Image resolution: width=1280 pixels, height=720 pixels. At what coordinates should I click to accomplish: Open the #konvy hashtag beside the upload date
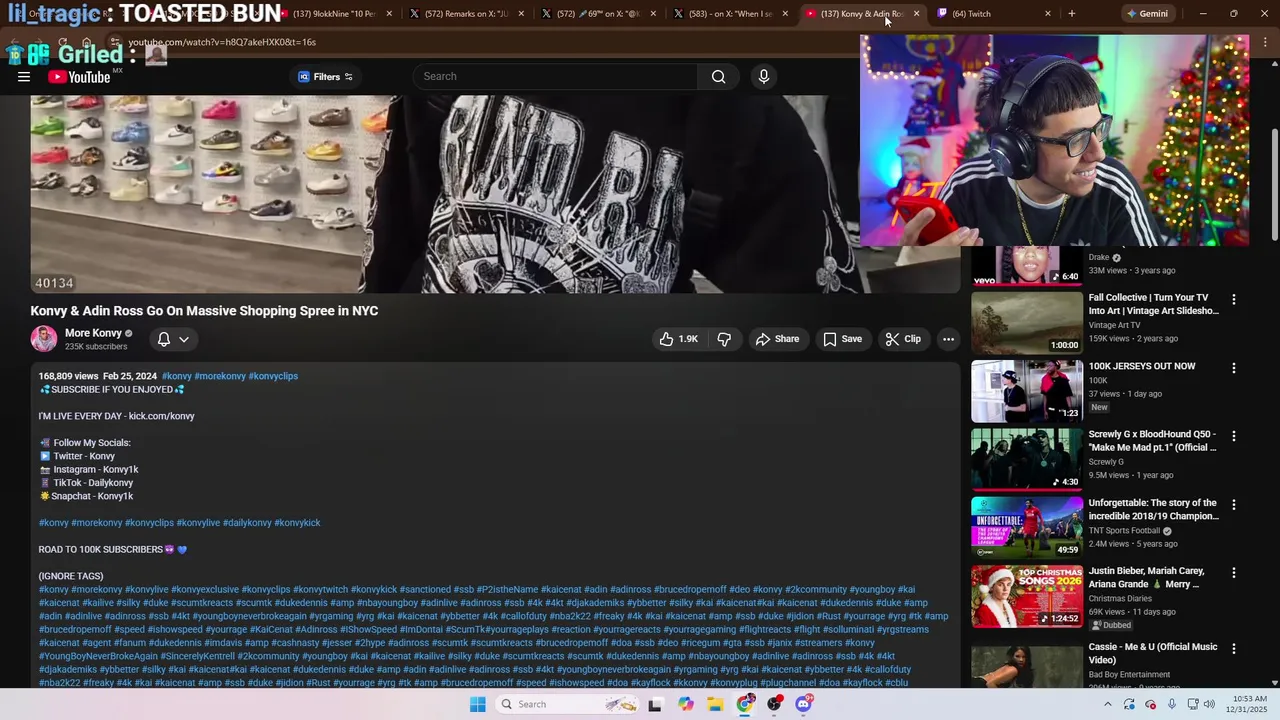(176, 376)
